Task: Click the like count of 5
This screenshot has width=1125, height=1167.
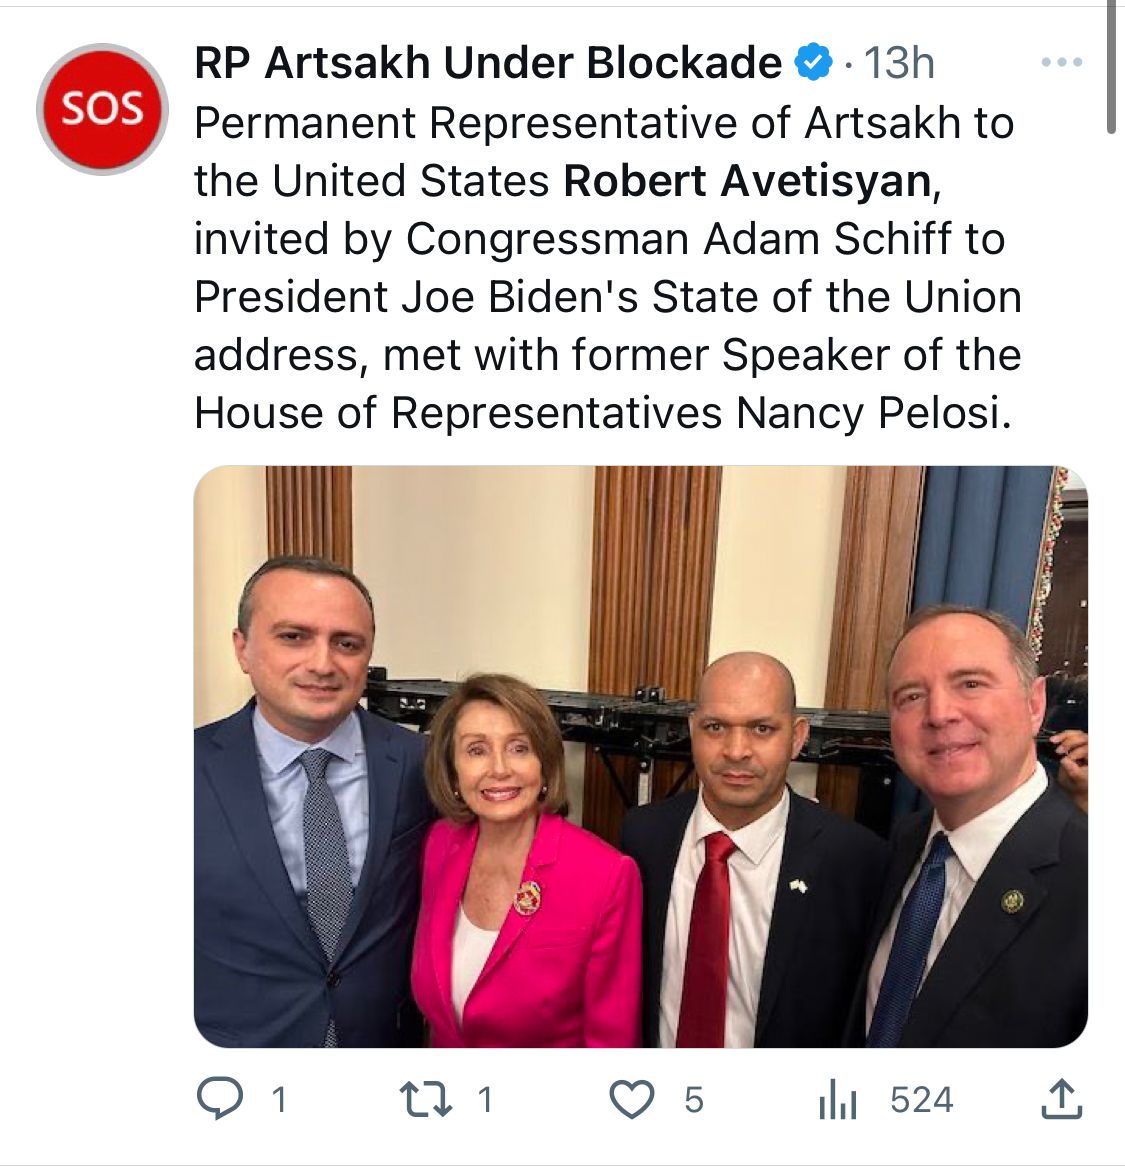Action: coord(694,1100)
